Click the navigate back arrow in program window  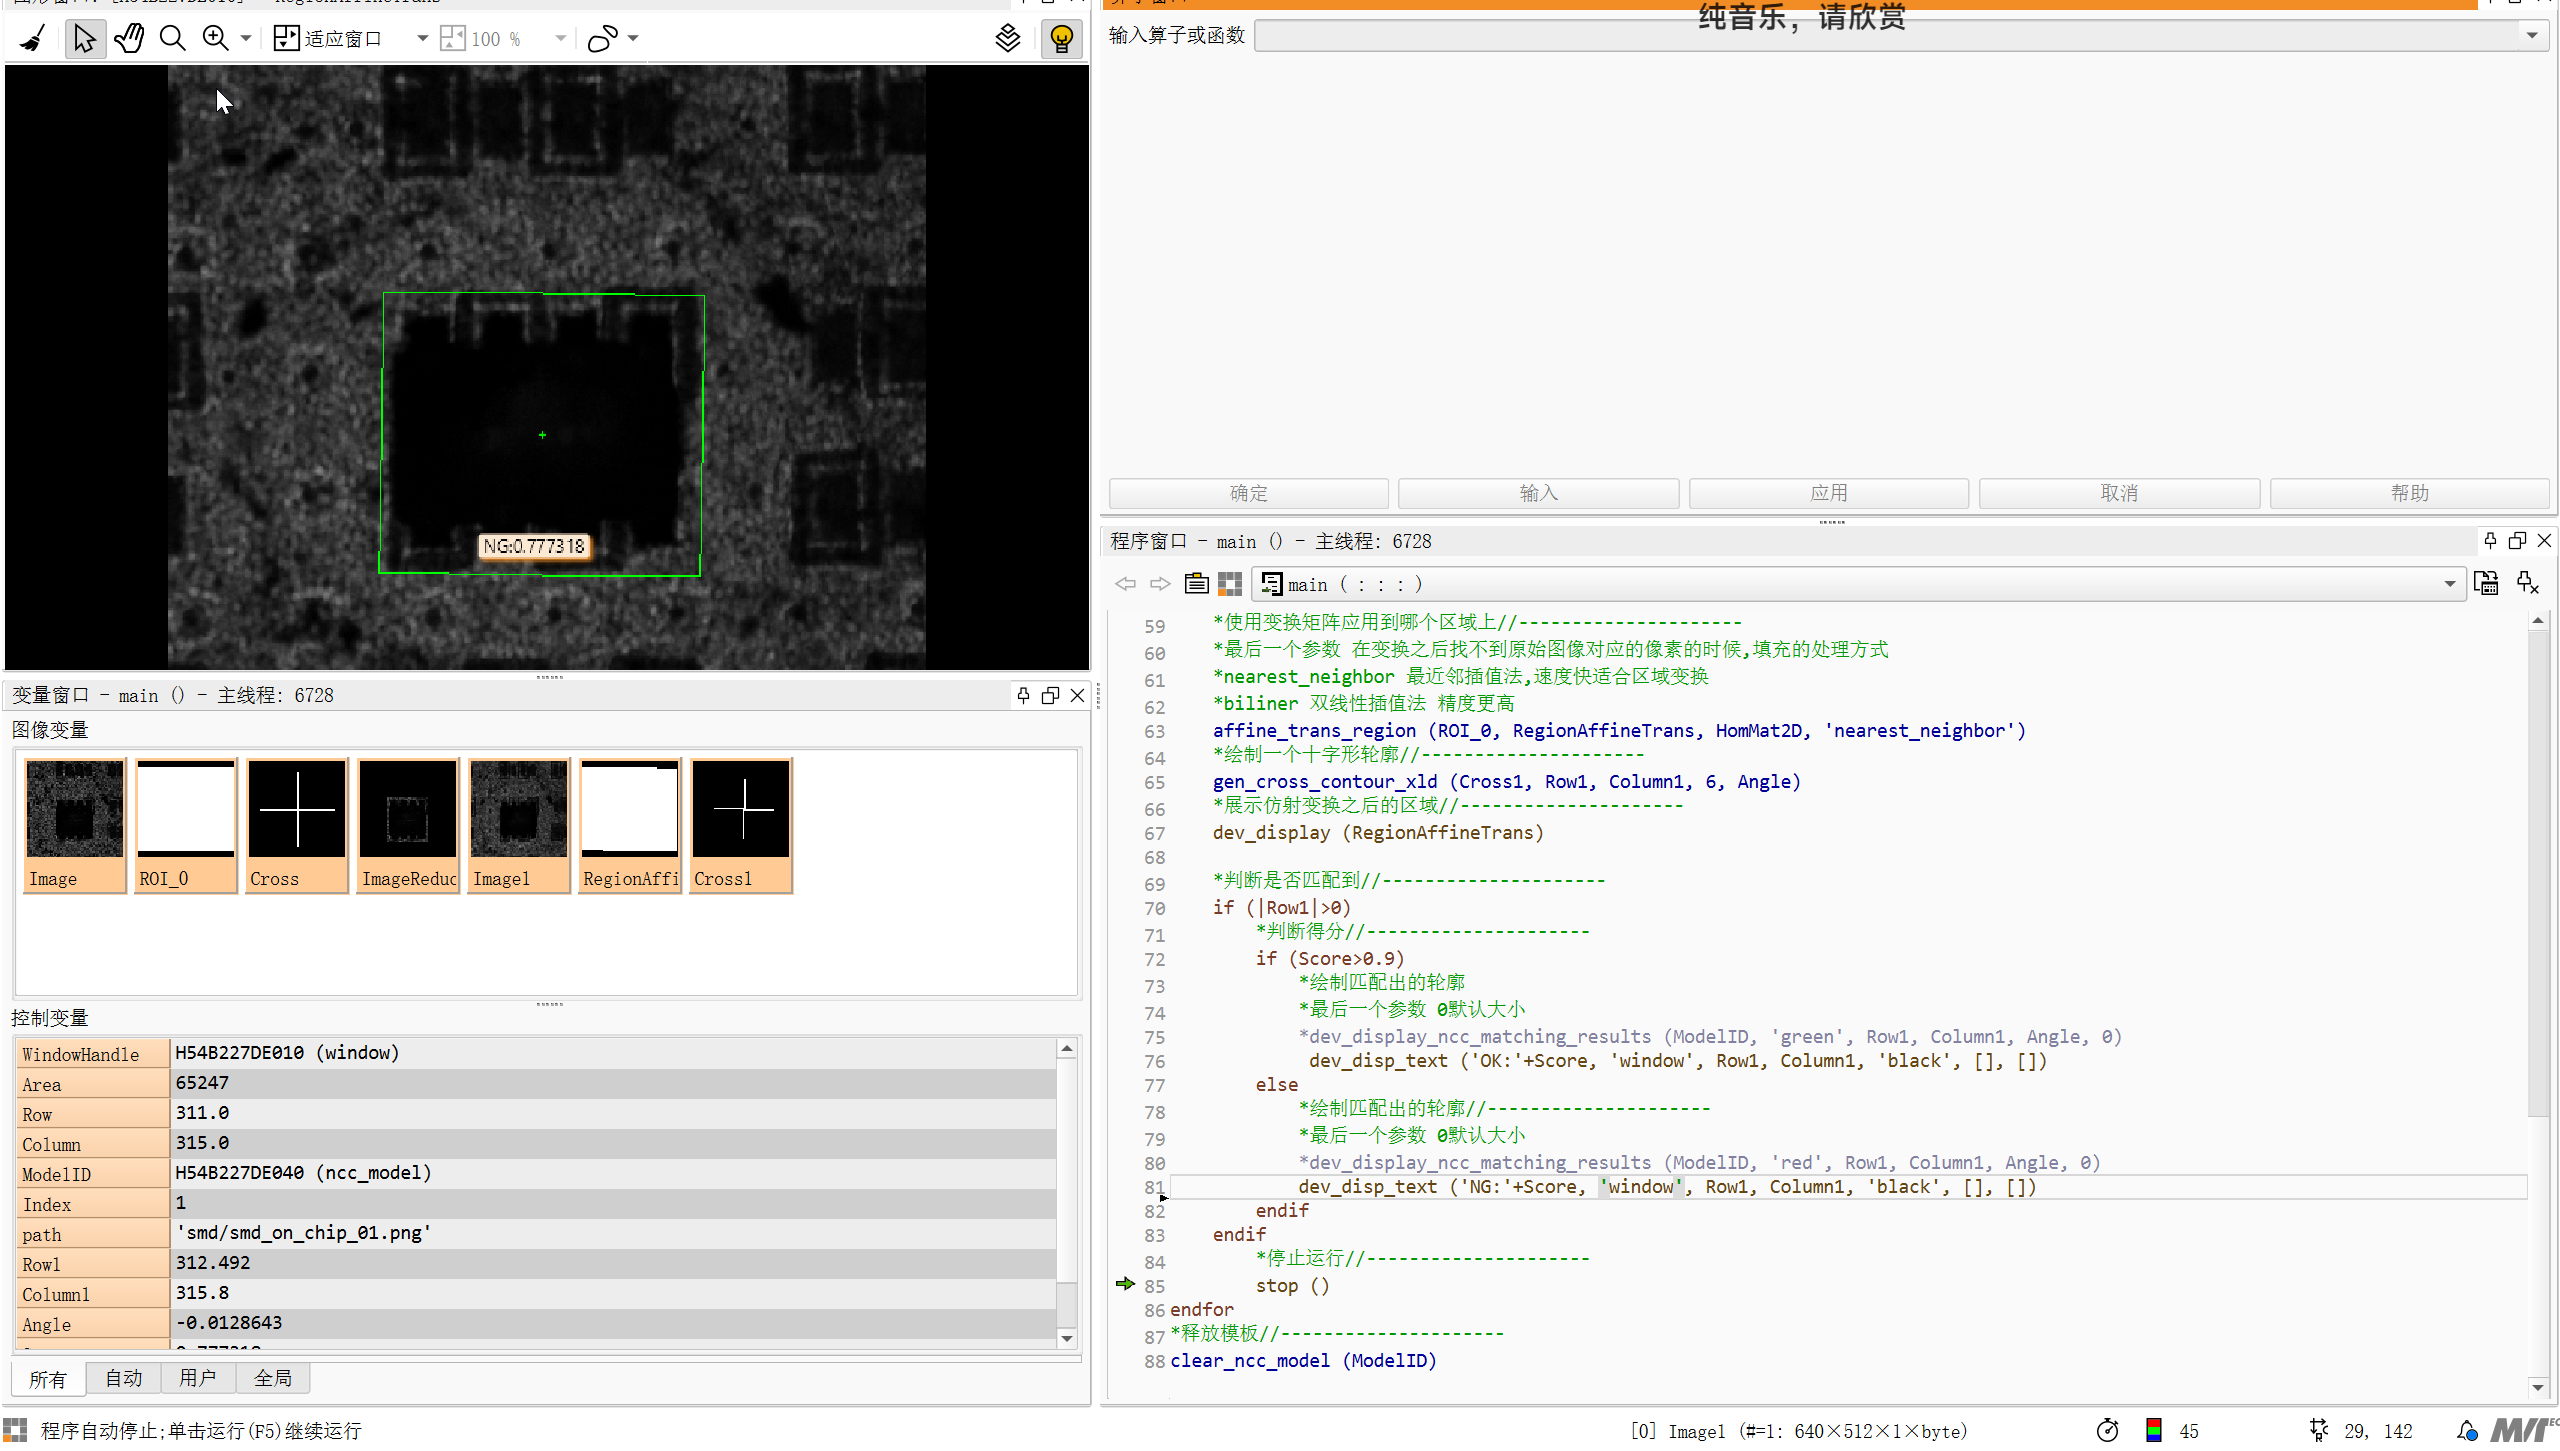coord(1125,584)
